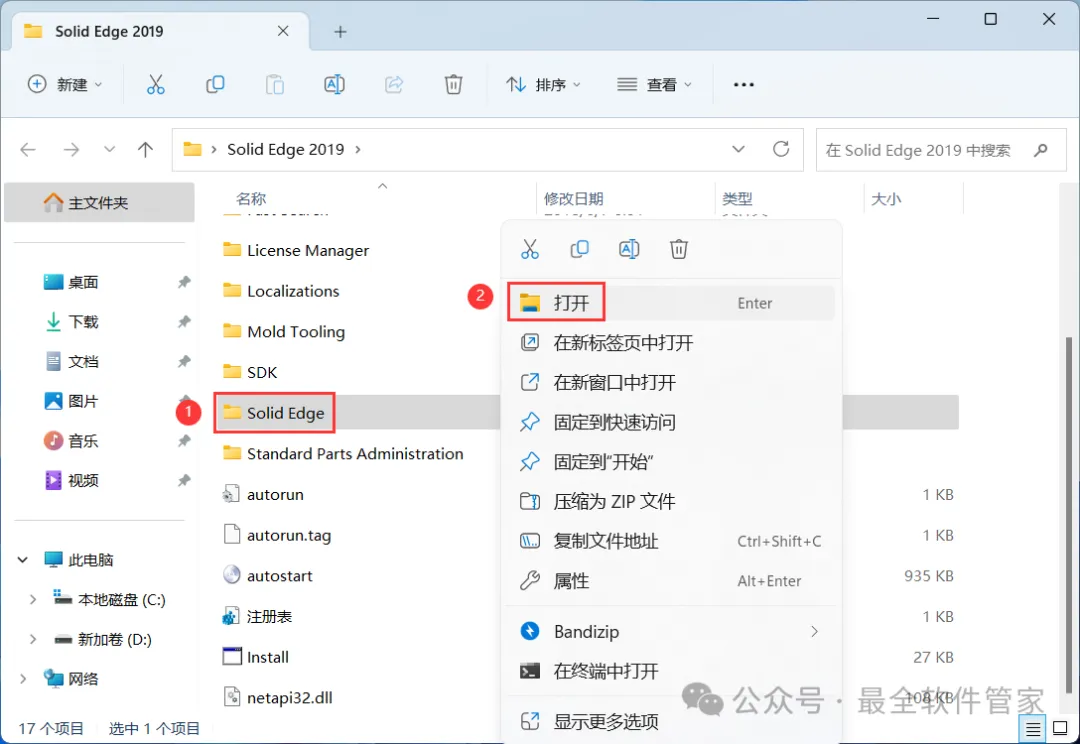Open recent locations dropdown arrow
Screen dimensions: 1080x744
(109, 149)
